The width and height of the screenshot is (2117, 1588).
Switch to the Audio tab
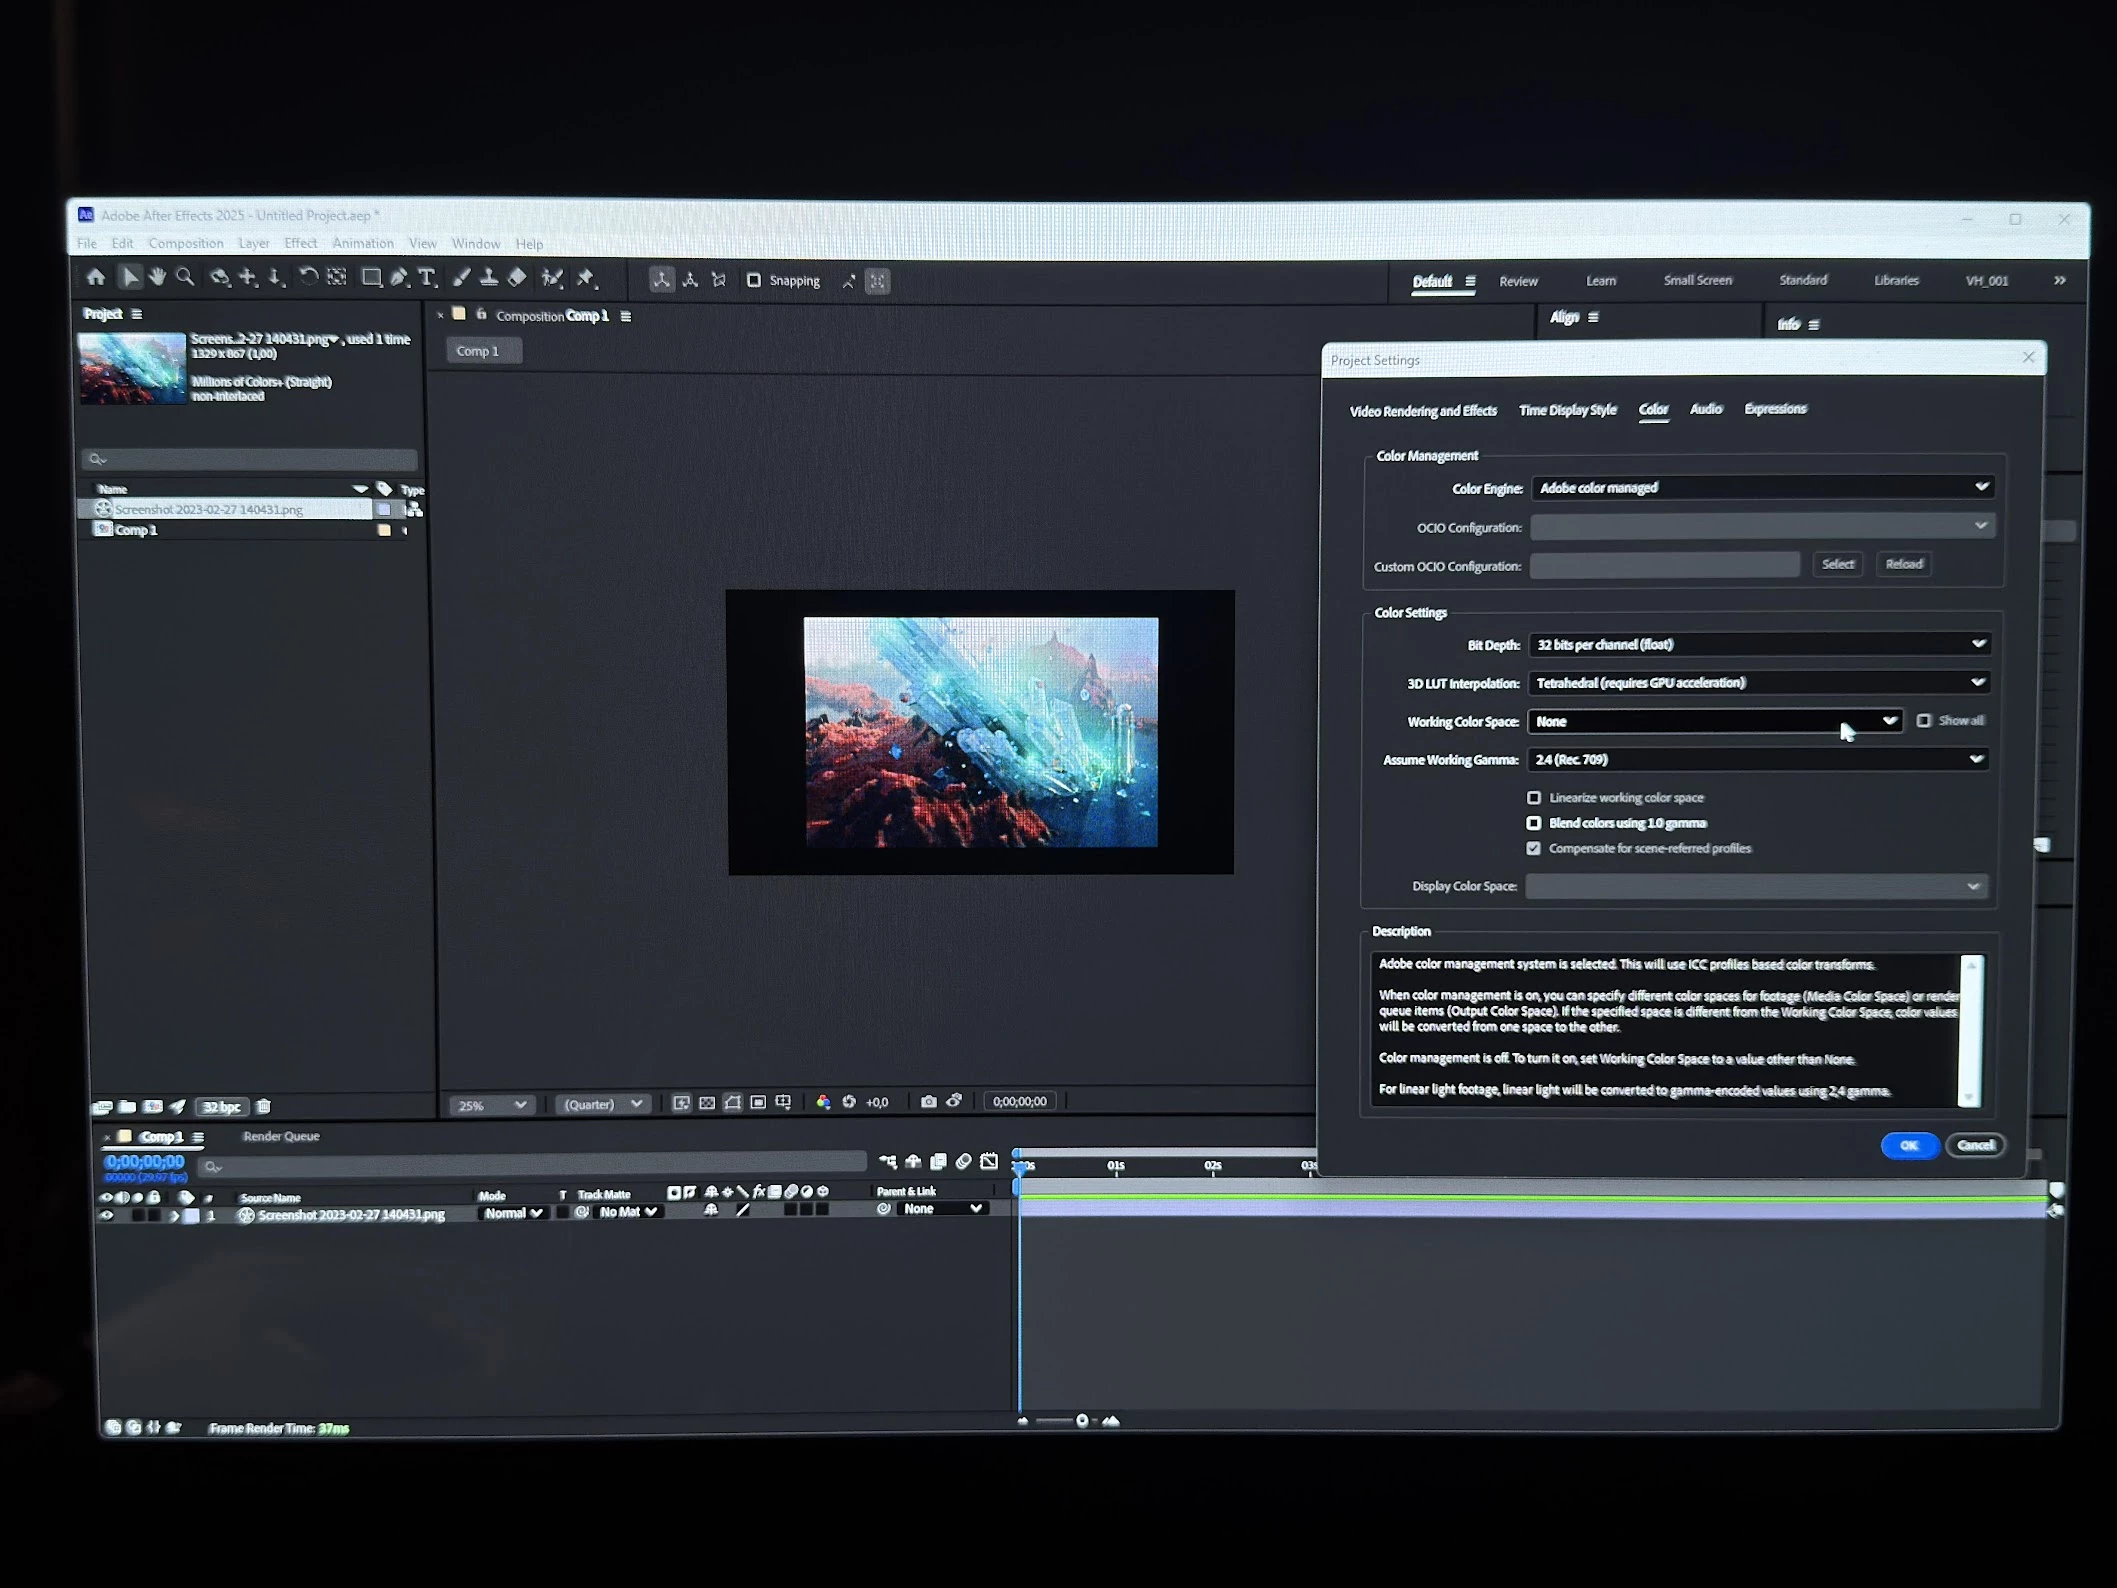[x=1706, y=409]
